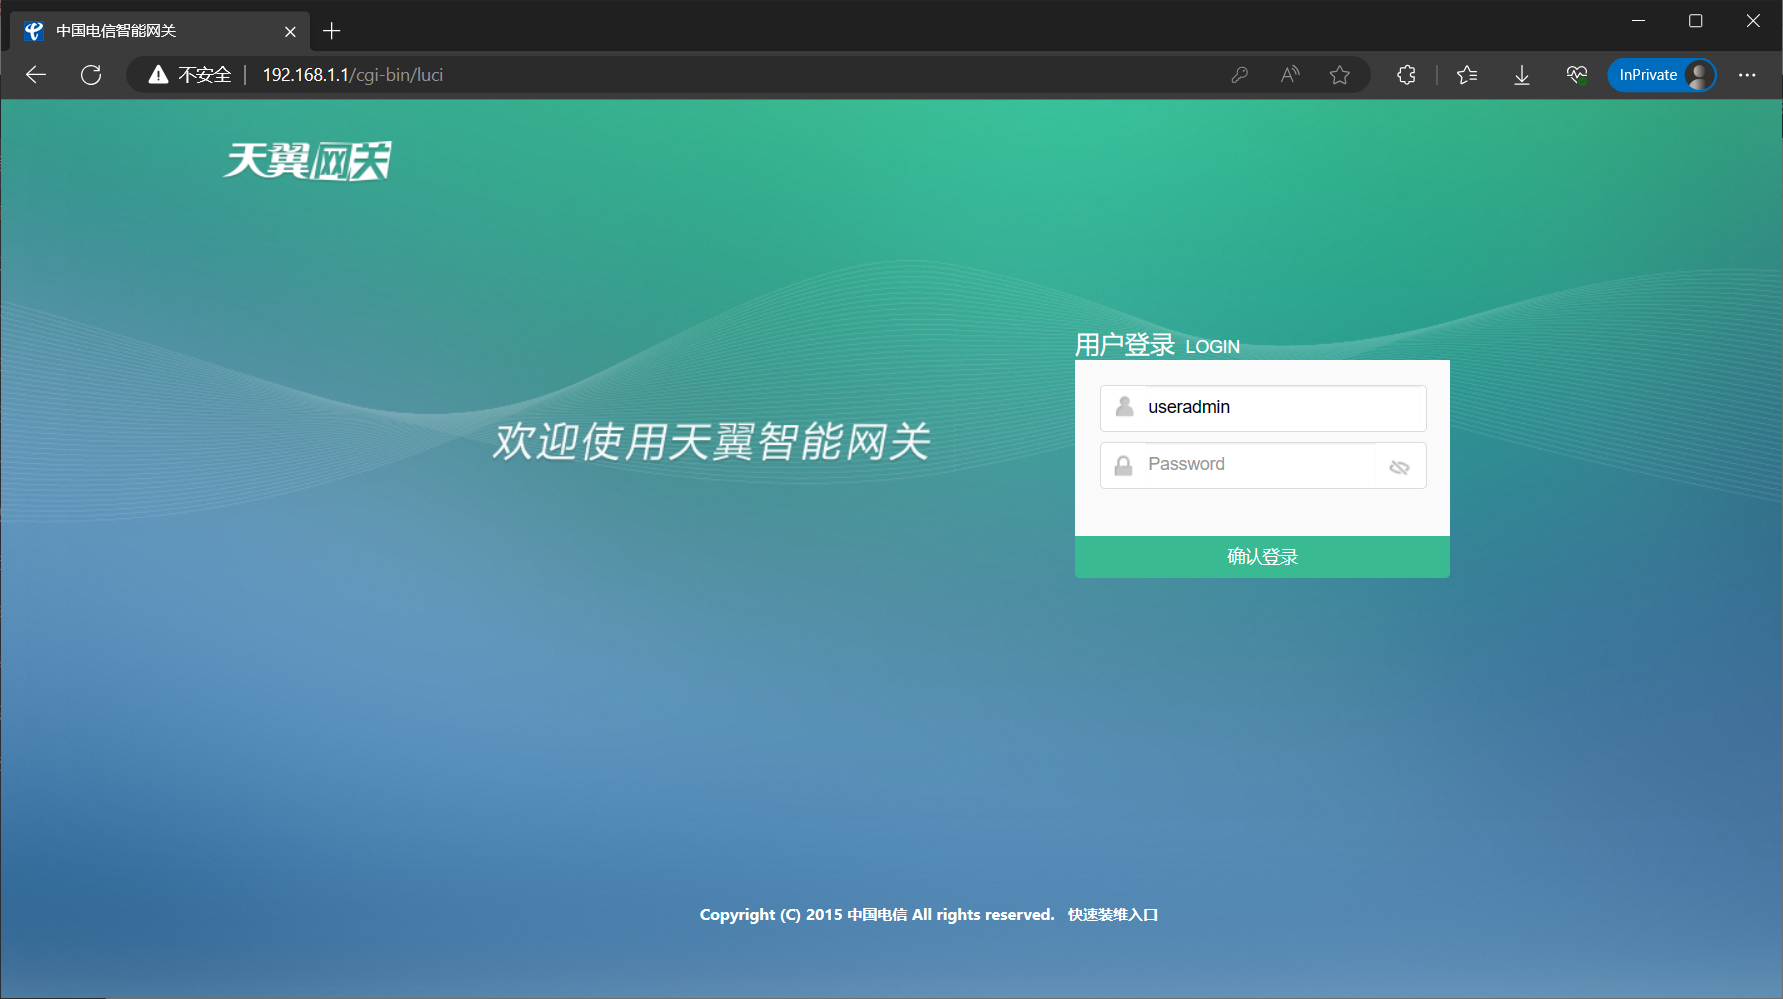Open the 快速装维入口 link
Screen dimensions: 1783x999
click(1113, 915)
